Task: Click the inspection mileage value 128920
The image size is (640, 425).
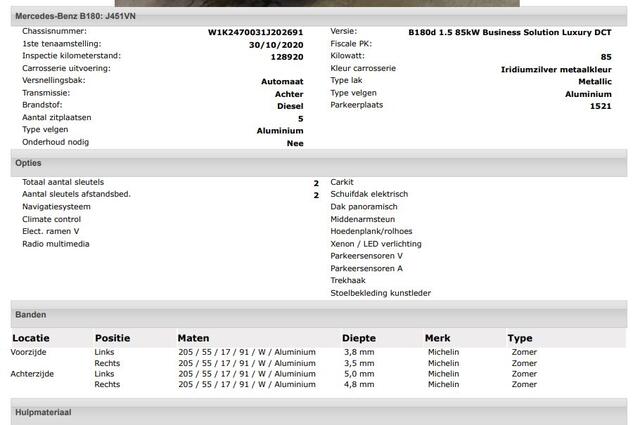Action: 287,57
